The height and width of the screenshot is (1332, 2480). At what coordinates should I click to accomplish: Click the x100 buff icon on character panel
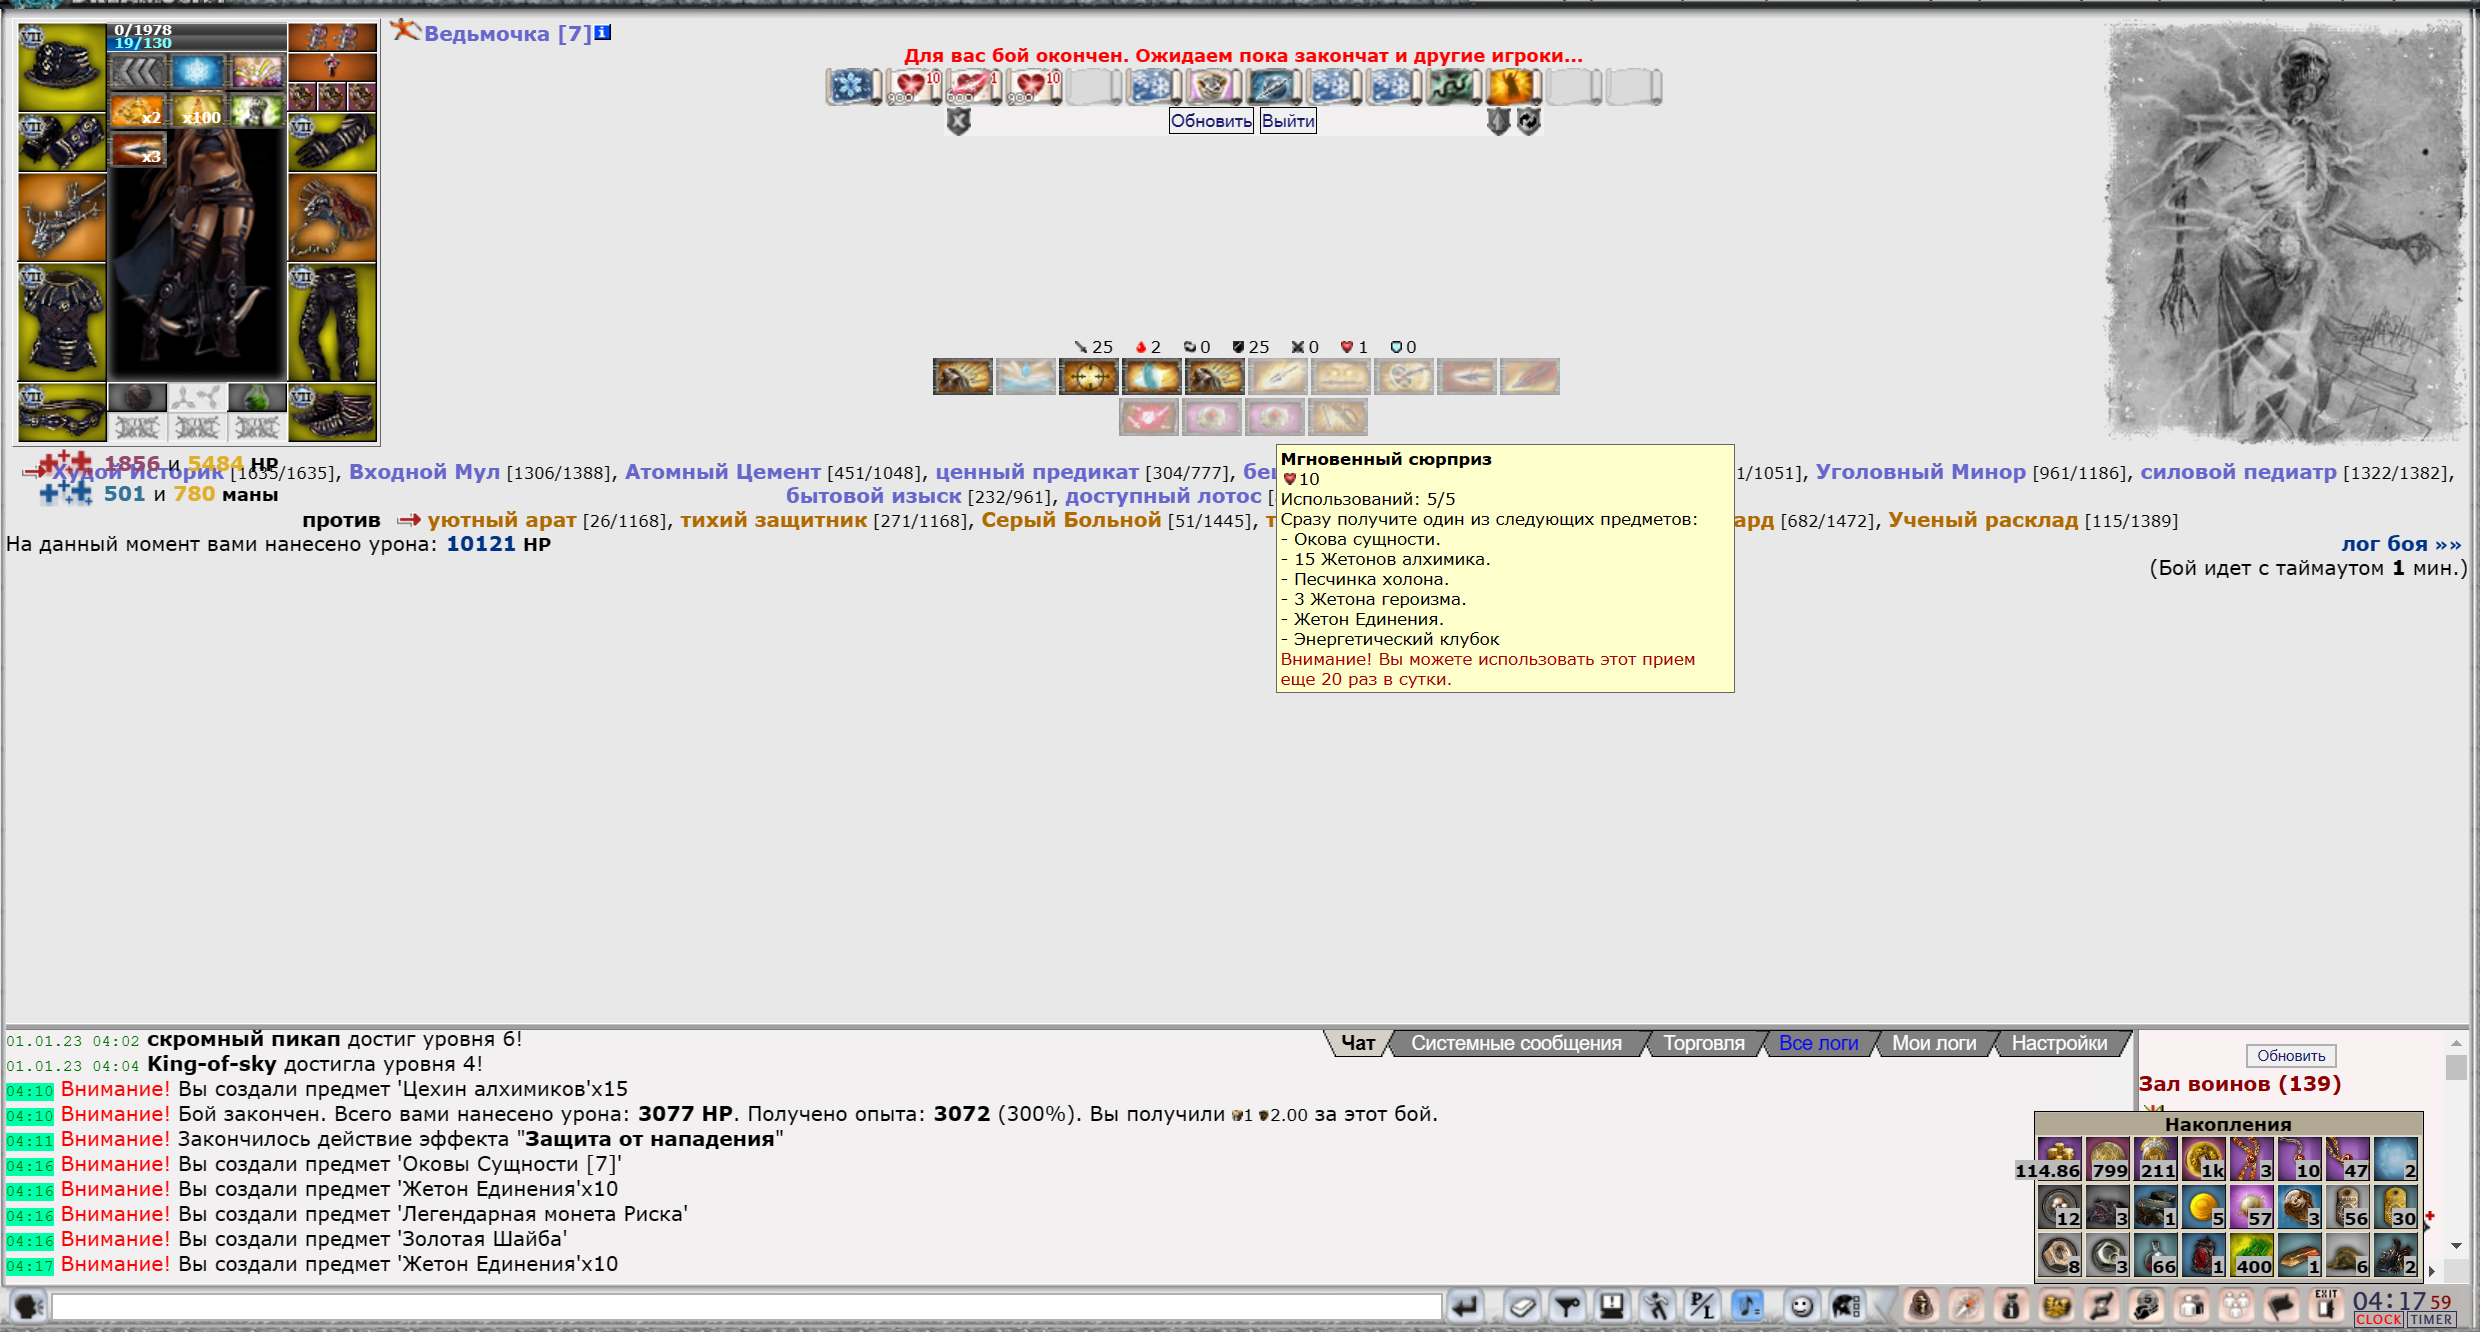198,110
